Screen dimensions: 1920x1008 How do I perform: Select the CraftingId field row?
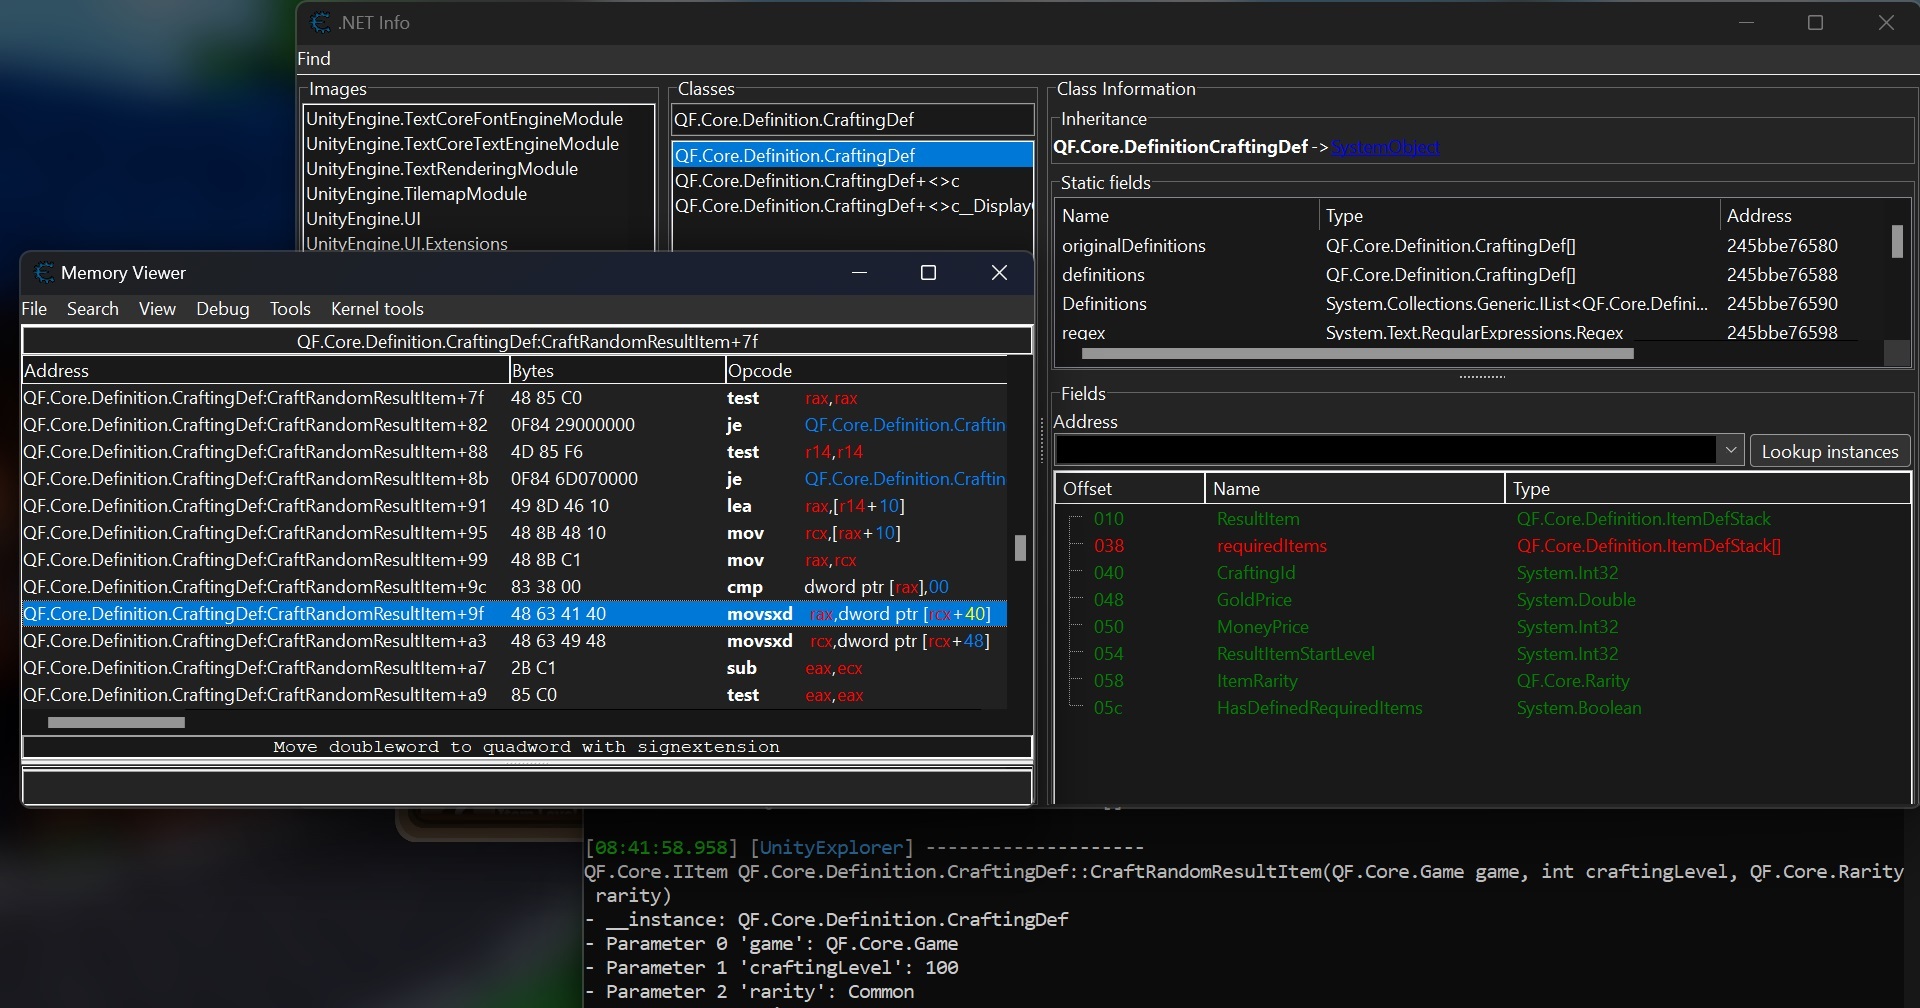(1482, 573)
